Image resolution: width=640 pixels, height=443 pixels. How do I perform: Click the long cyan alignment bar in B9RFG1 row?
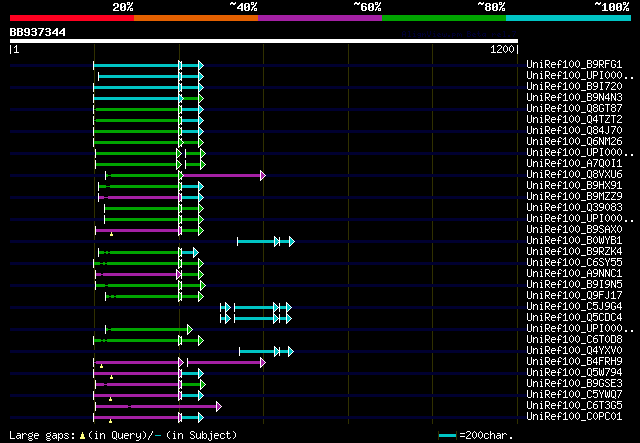click(x=136, y=65)
